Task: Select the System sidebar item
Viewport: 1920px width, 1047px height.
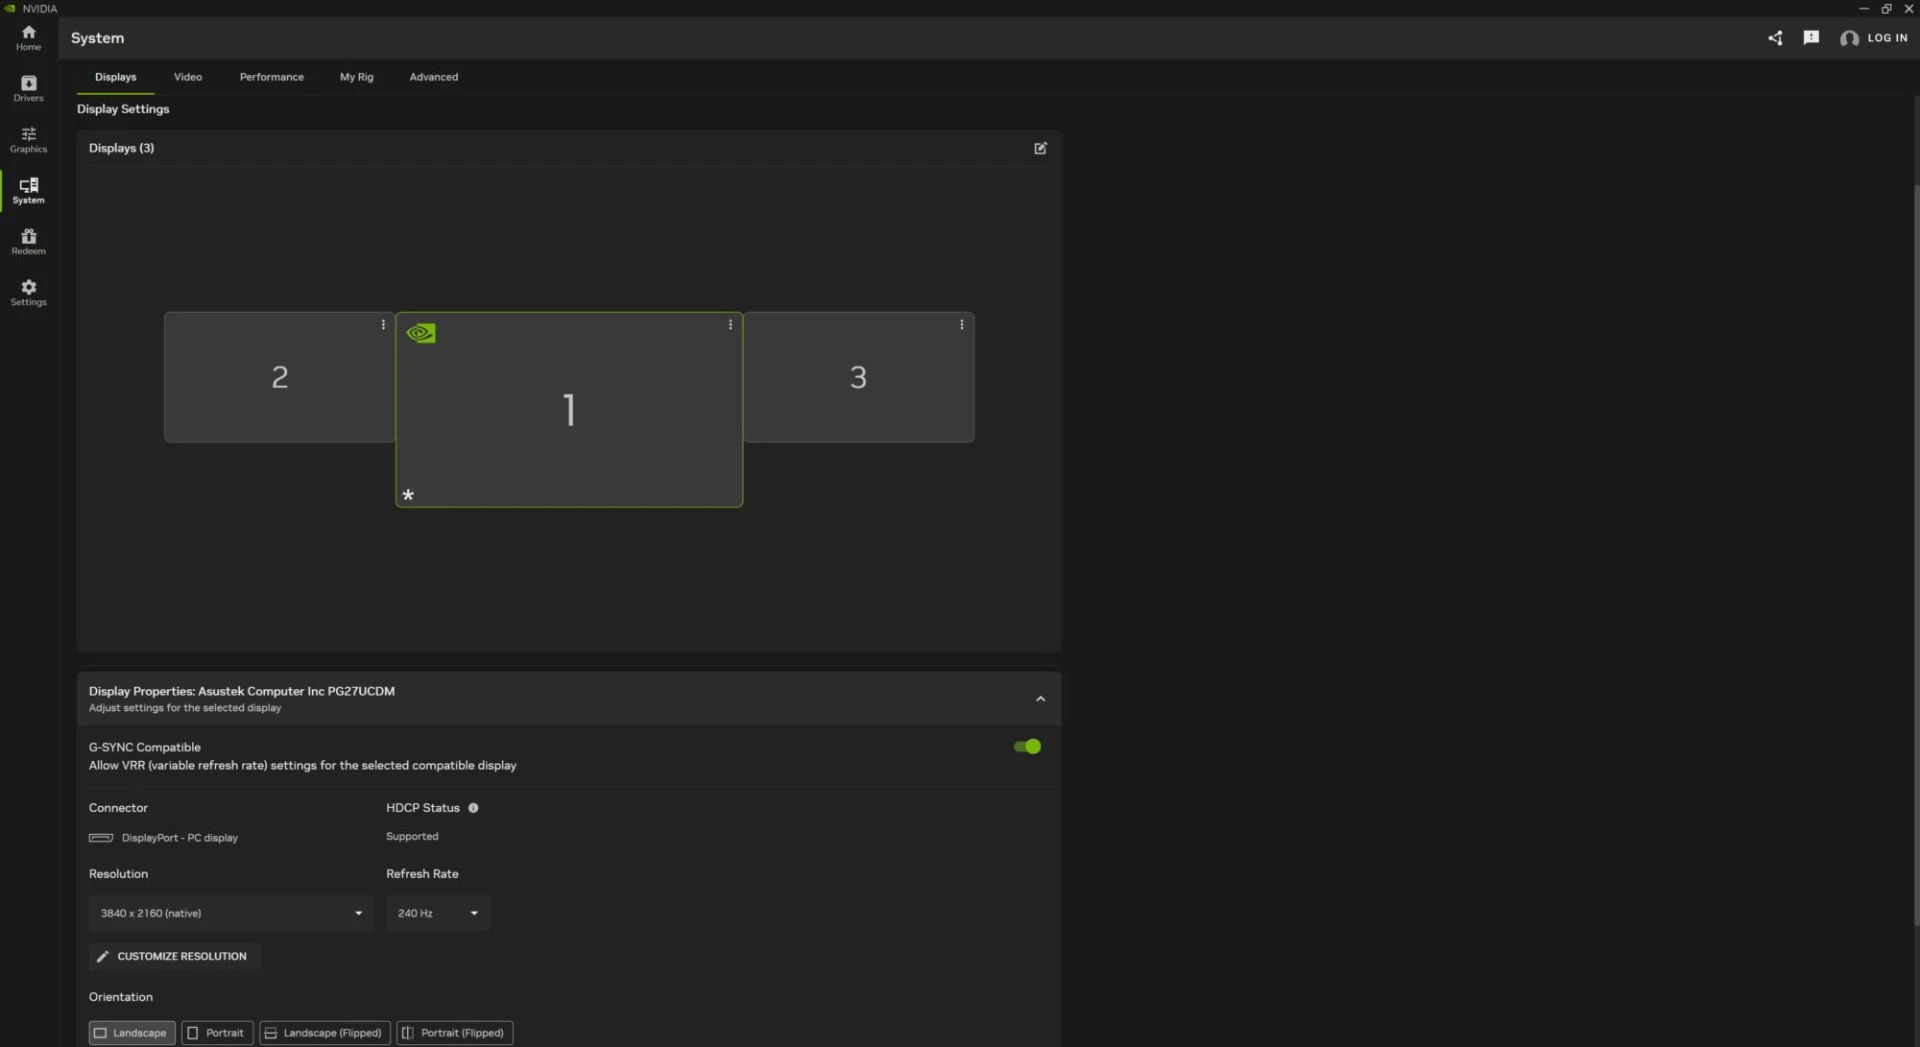Action: click(x=28, y=191)
